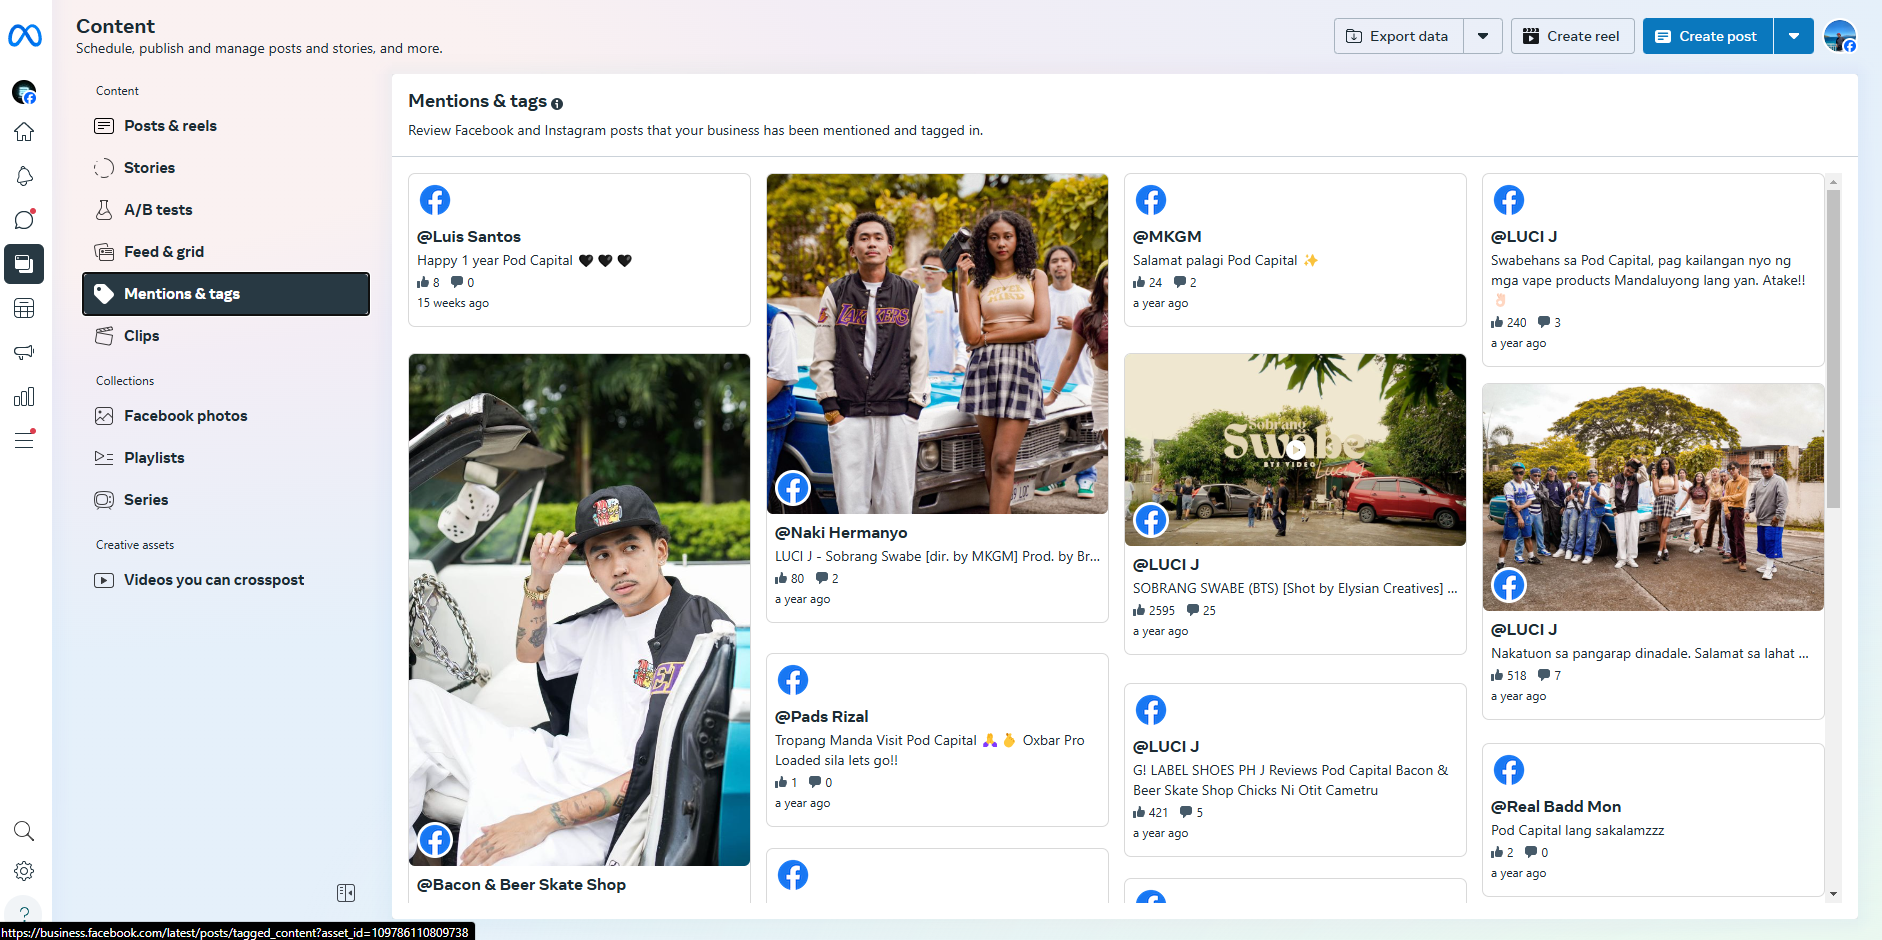Go to Posts & reels section
Screen dimensions: 1882x940
(226, 126)
